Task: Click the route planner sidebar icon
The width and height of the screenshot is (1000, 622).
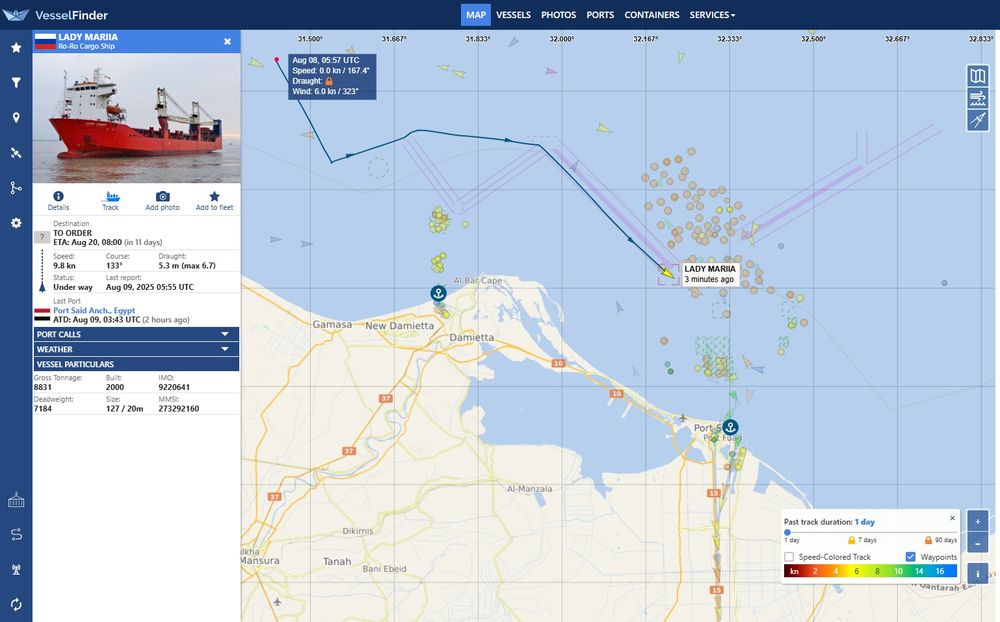Action: pyautogui.click(x=16, y=535)
